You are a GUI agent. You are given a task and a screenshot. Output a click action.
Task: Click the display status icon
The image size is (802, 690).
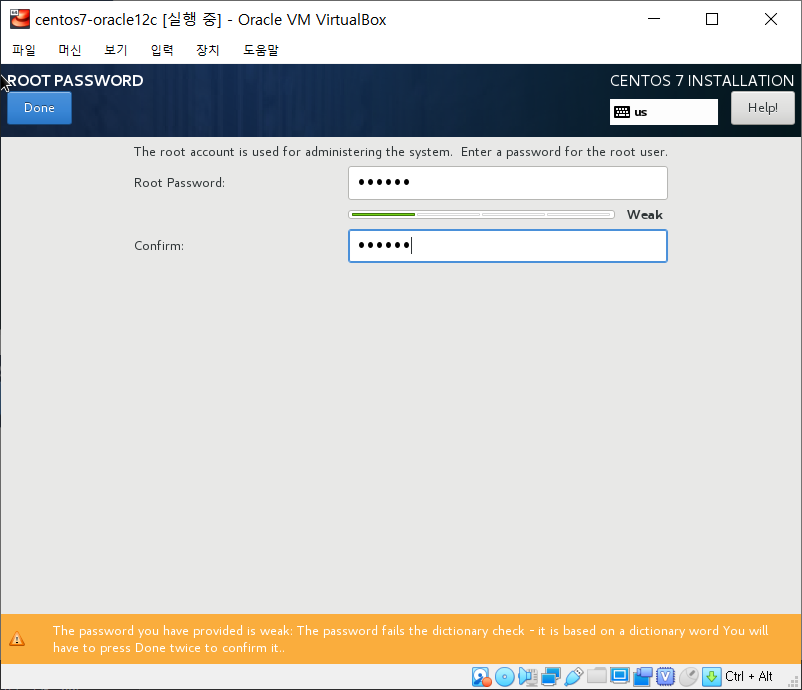click(619, 676)
